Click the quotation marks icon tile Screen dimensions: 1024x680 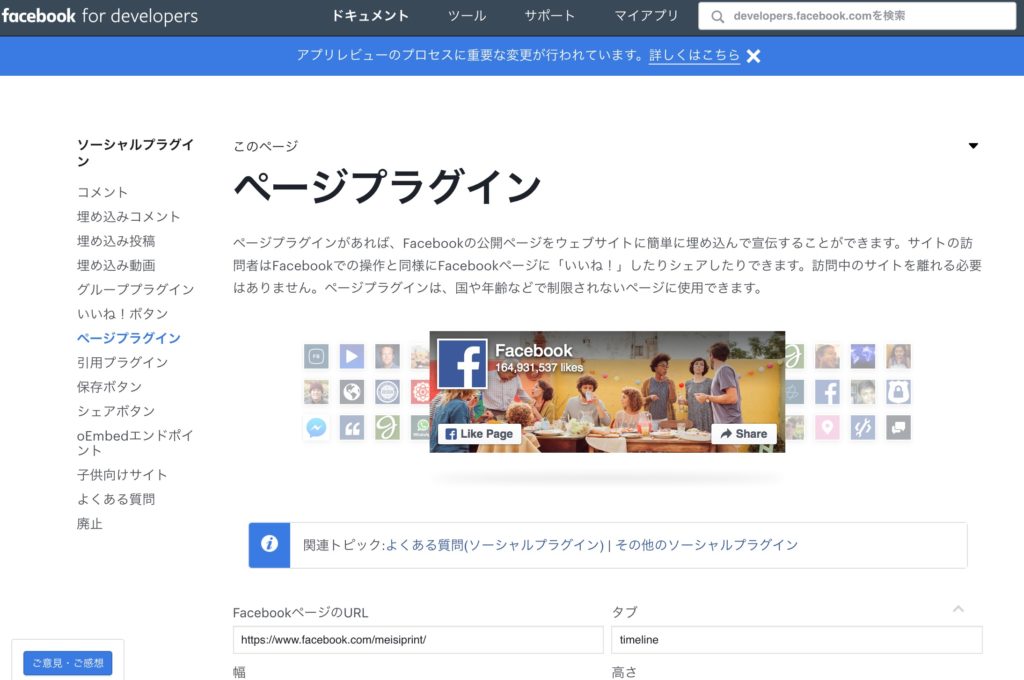(351, 428)
